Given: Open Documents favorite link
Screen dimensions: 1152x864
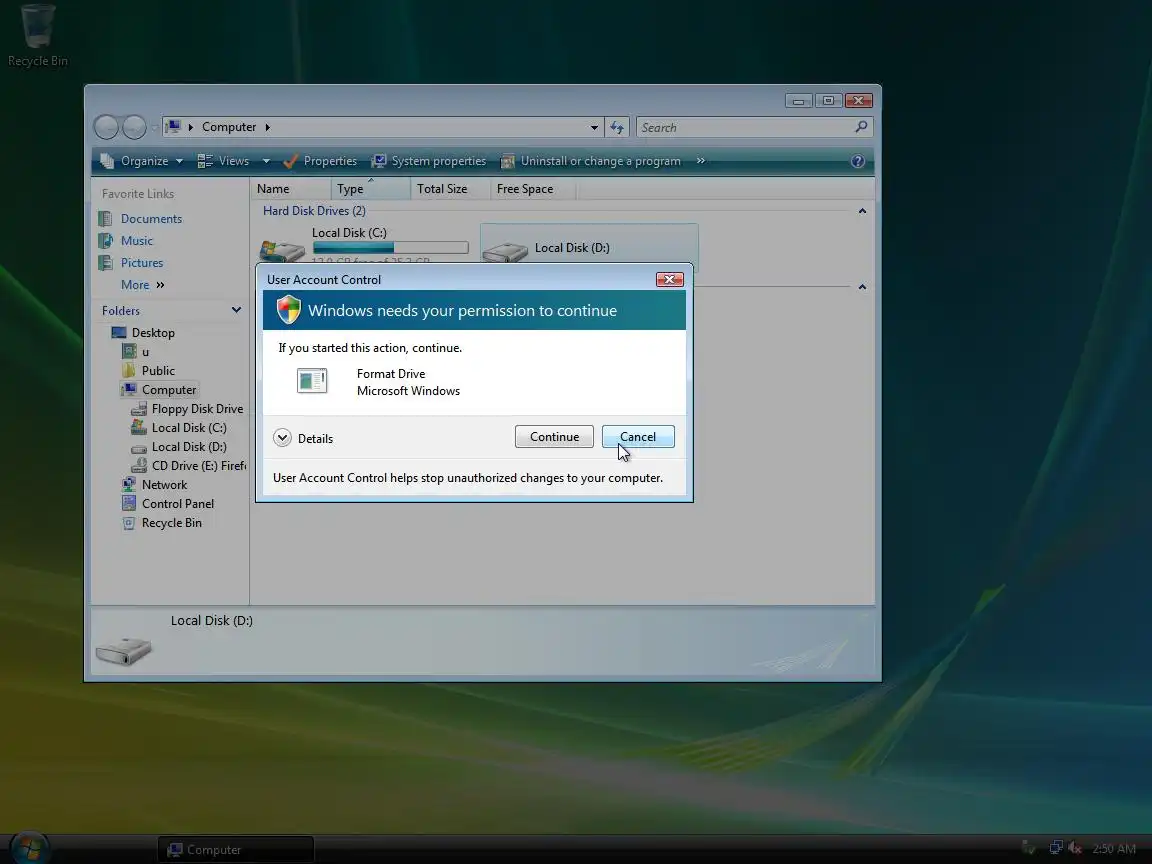Looking at the screenshot, I should tap(151, 219).
